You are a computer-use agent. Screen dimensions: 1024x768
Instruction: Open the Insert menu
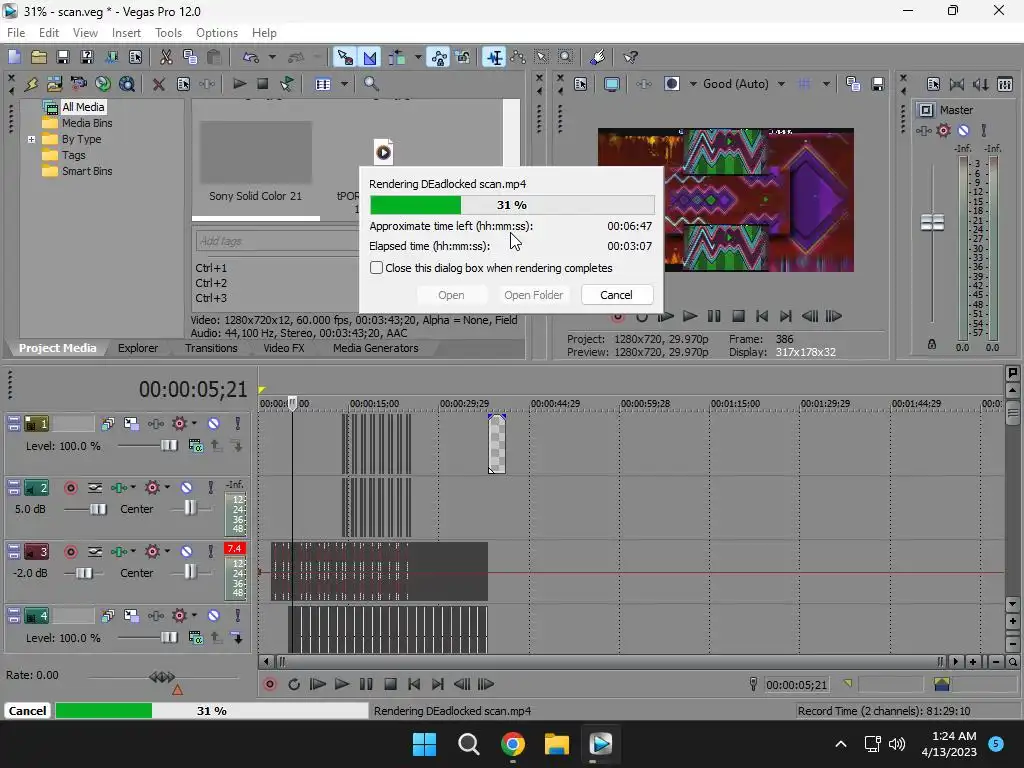pos(126,33)
